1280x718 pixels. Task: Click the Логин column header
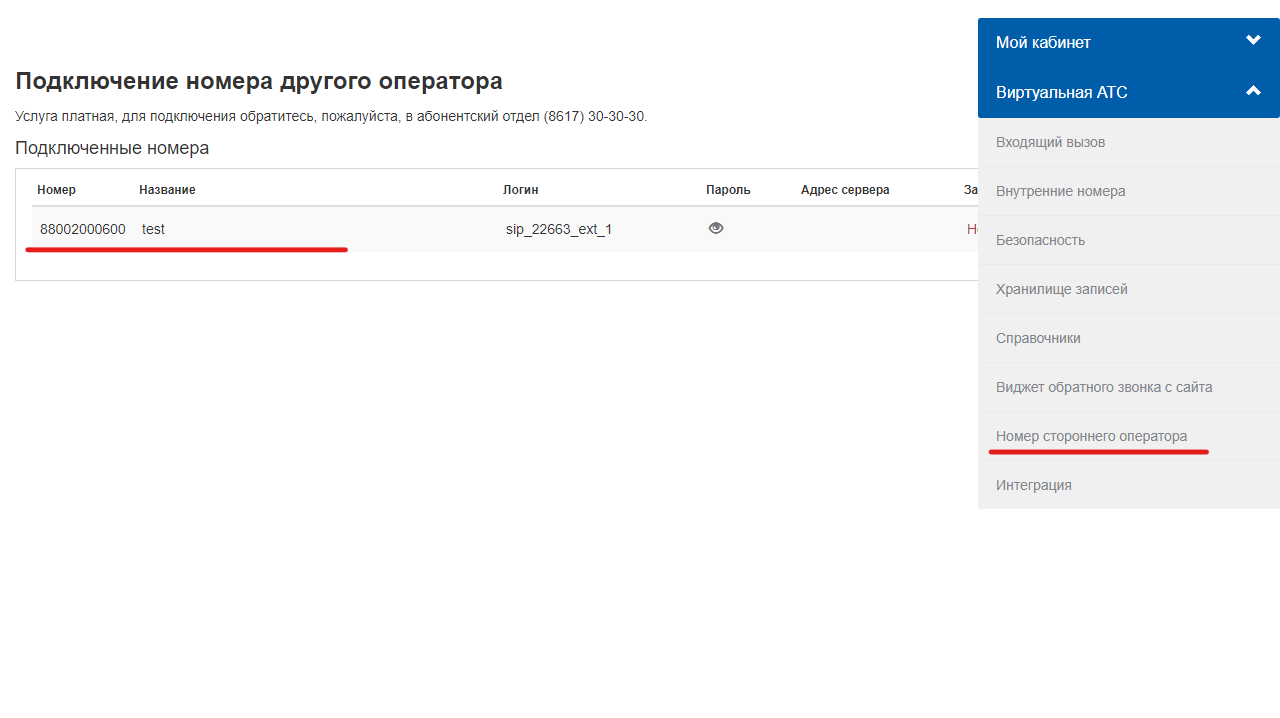tap(520, 190)
